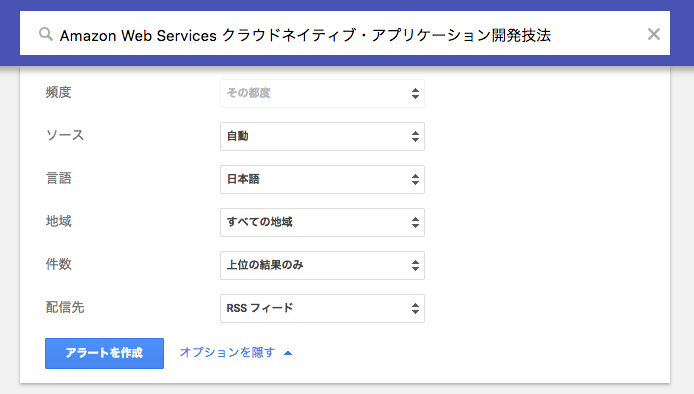This screenshot has height=394, width=694.
Task: Click the 頻度 label
Action: pos(58,92)
